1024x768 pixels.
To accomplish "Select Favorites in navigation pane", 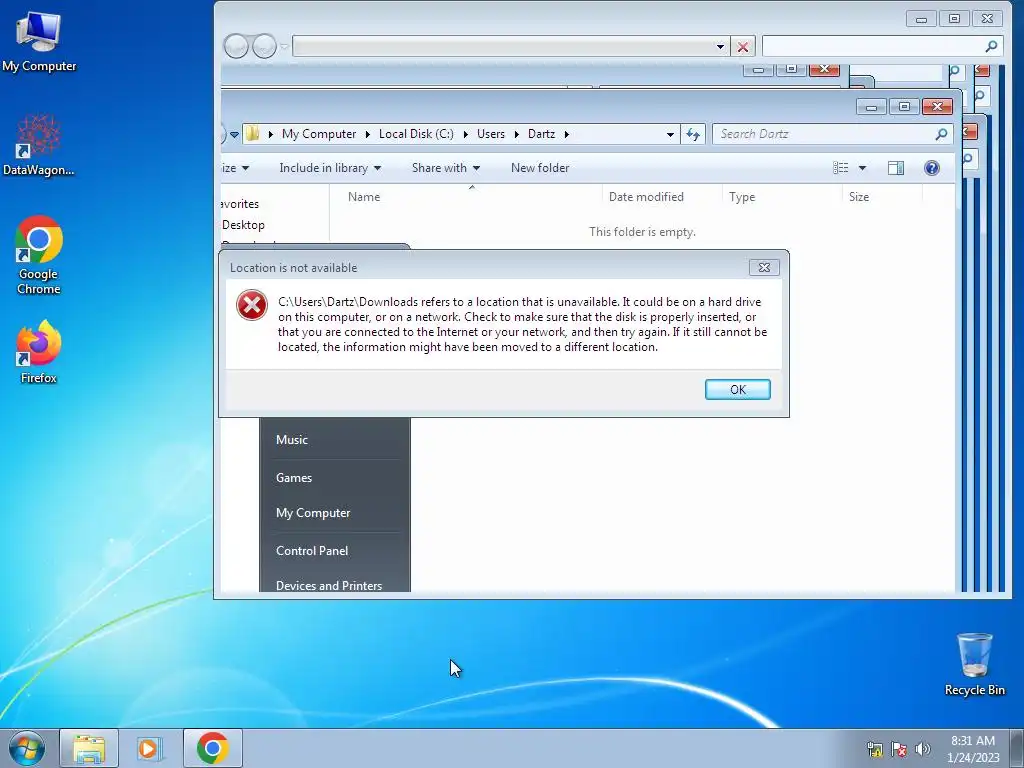I will tap(240, 204).
